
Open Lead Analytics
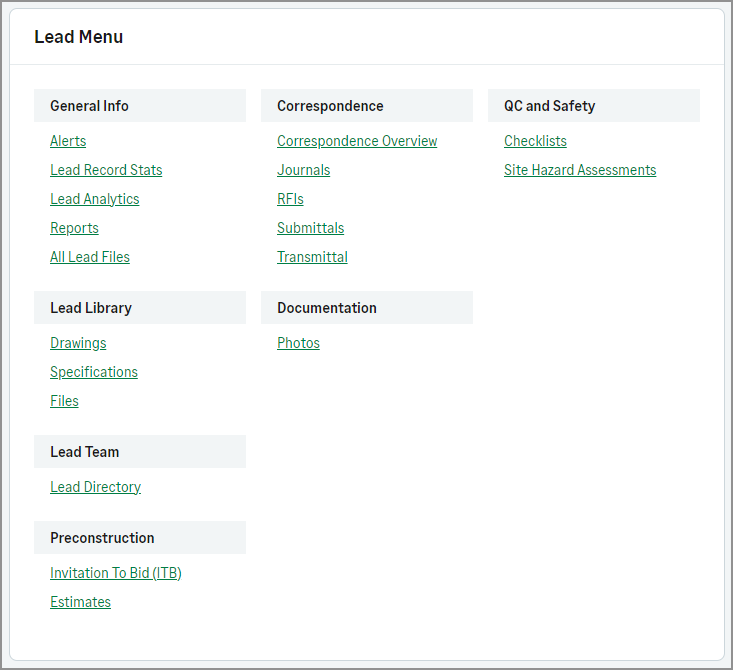[x=94, y=199]
